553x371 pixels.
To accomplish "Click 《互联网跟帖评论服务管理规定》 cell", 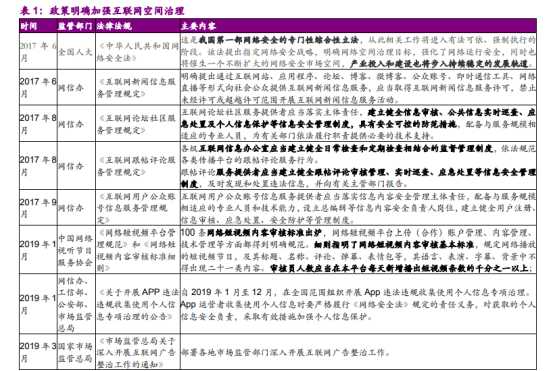I will (x=137, y=166).
